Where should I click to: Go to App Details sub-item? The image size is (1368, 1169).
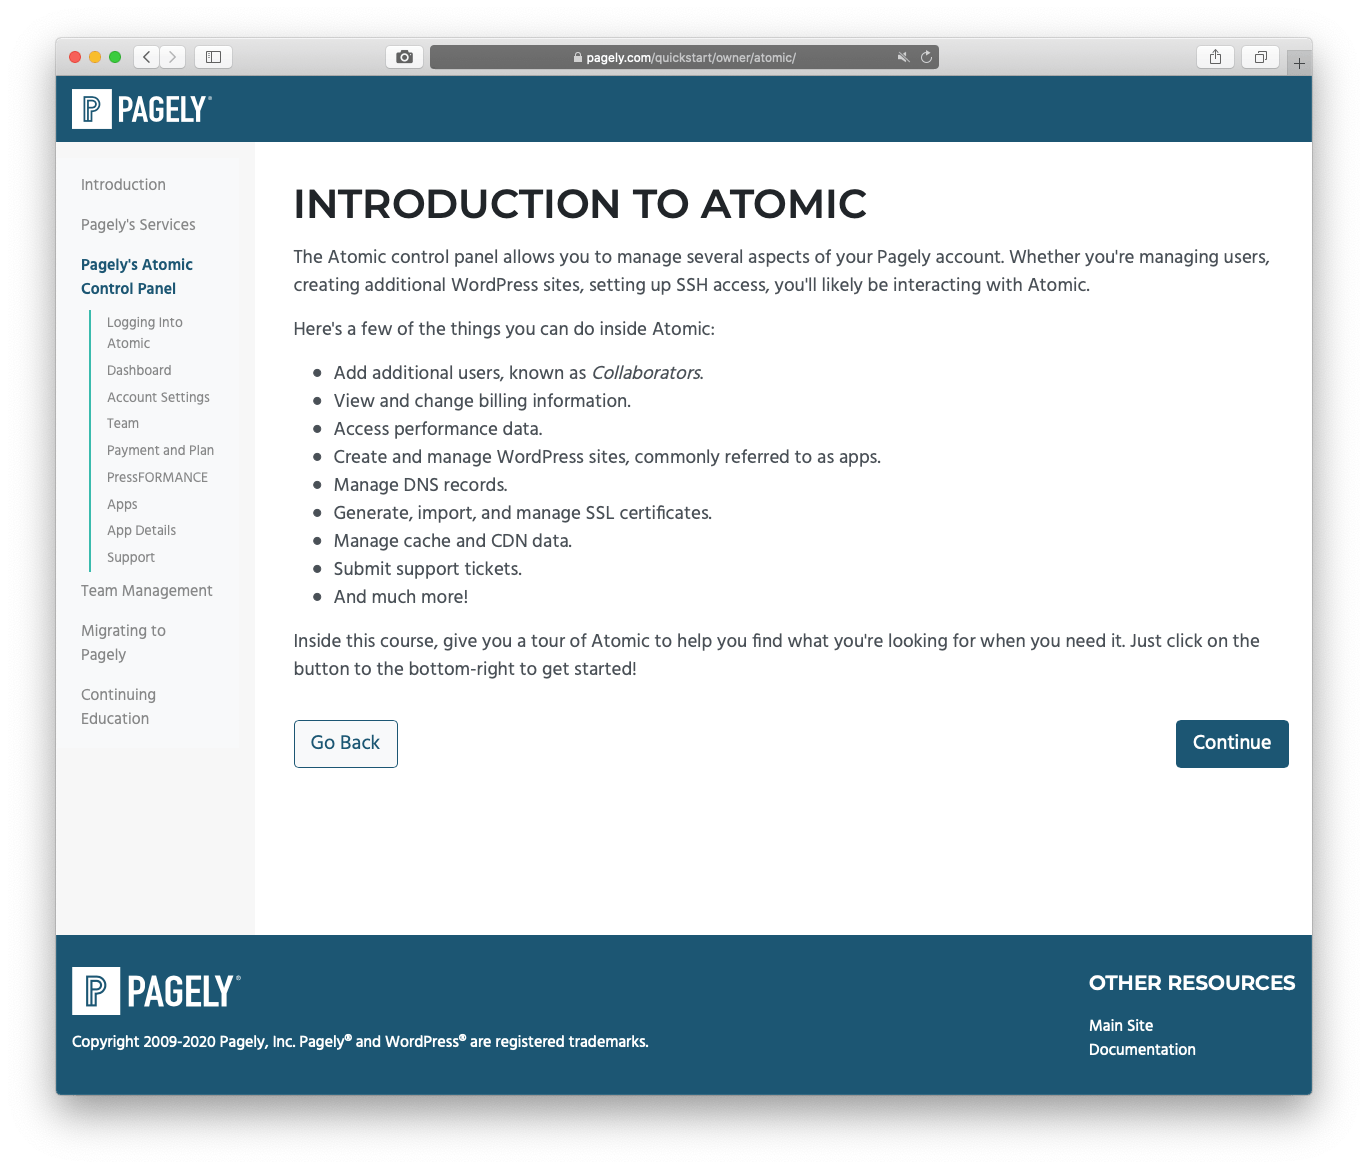(x=141, y=530)
